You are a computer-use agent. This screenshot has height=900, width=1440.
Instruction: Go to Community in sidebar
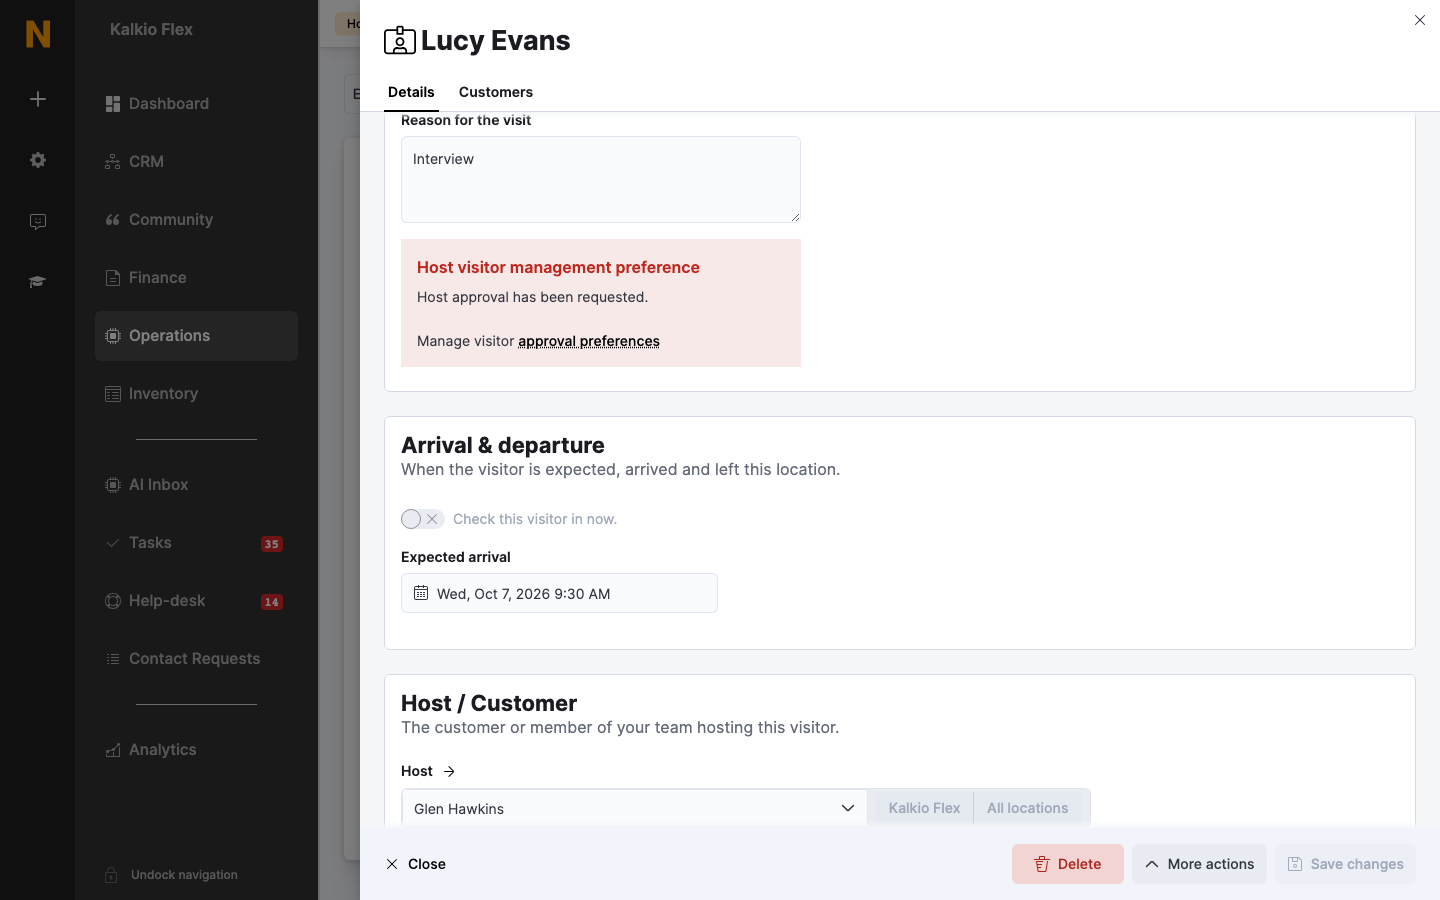point(196,220)
